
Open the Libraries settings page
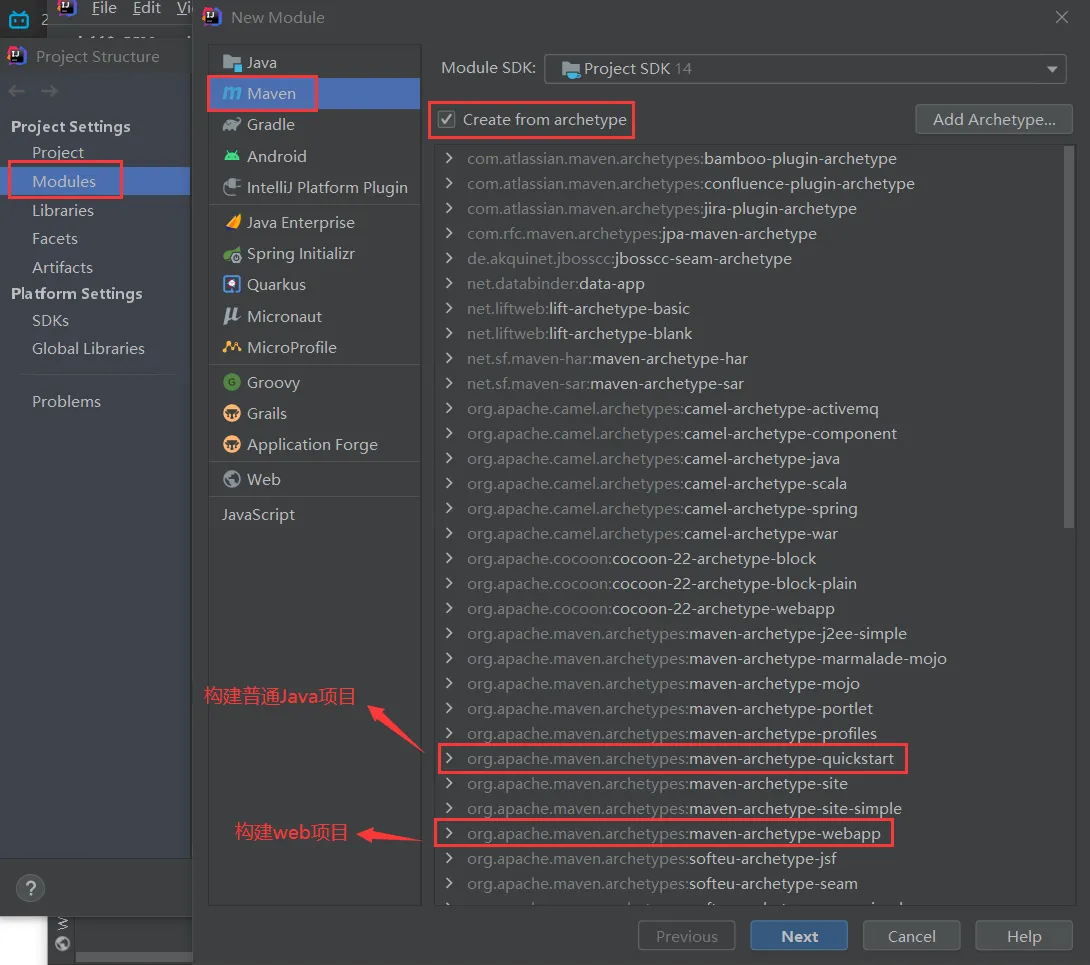click(x=63, y=211)
